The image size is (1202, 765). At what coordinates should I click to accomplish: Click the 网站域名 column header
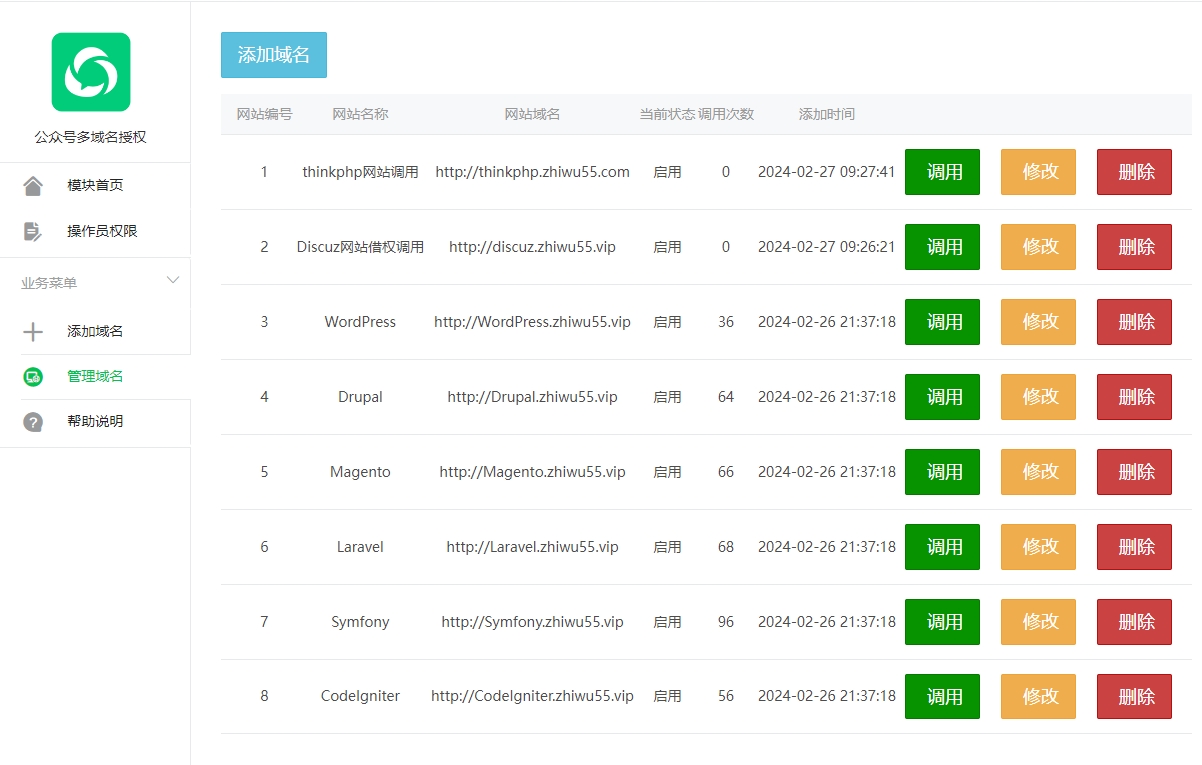coord(532,114)
